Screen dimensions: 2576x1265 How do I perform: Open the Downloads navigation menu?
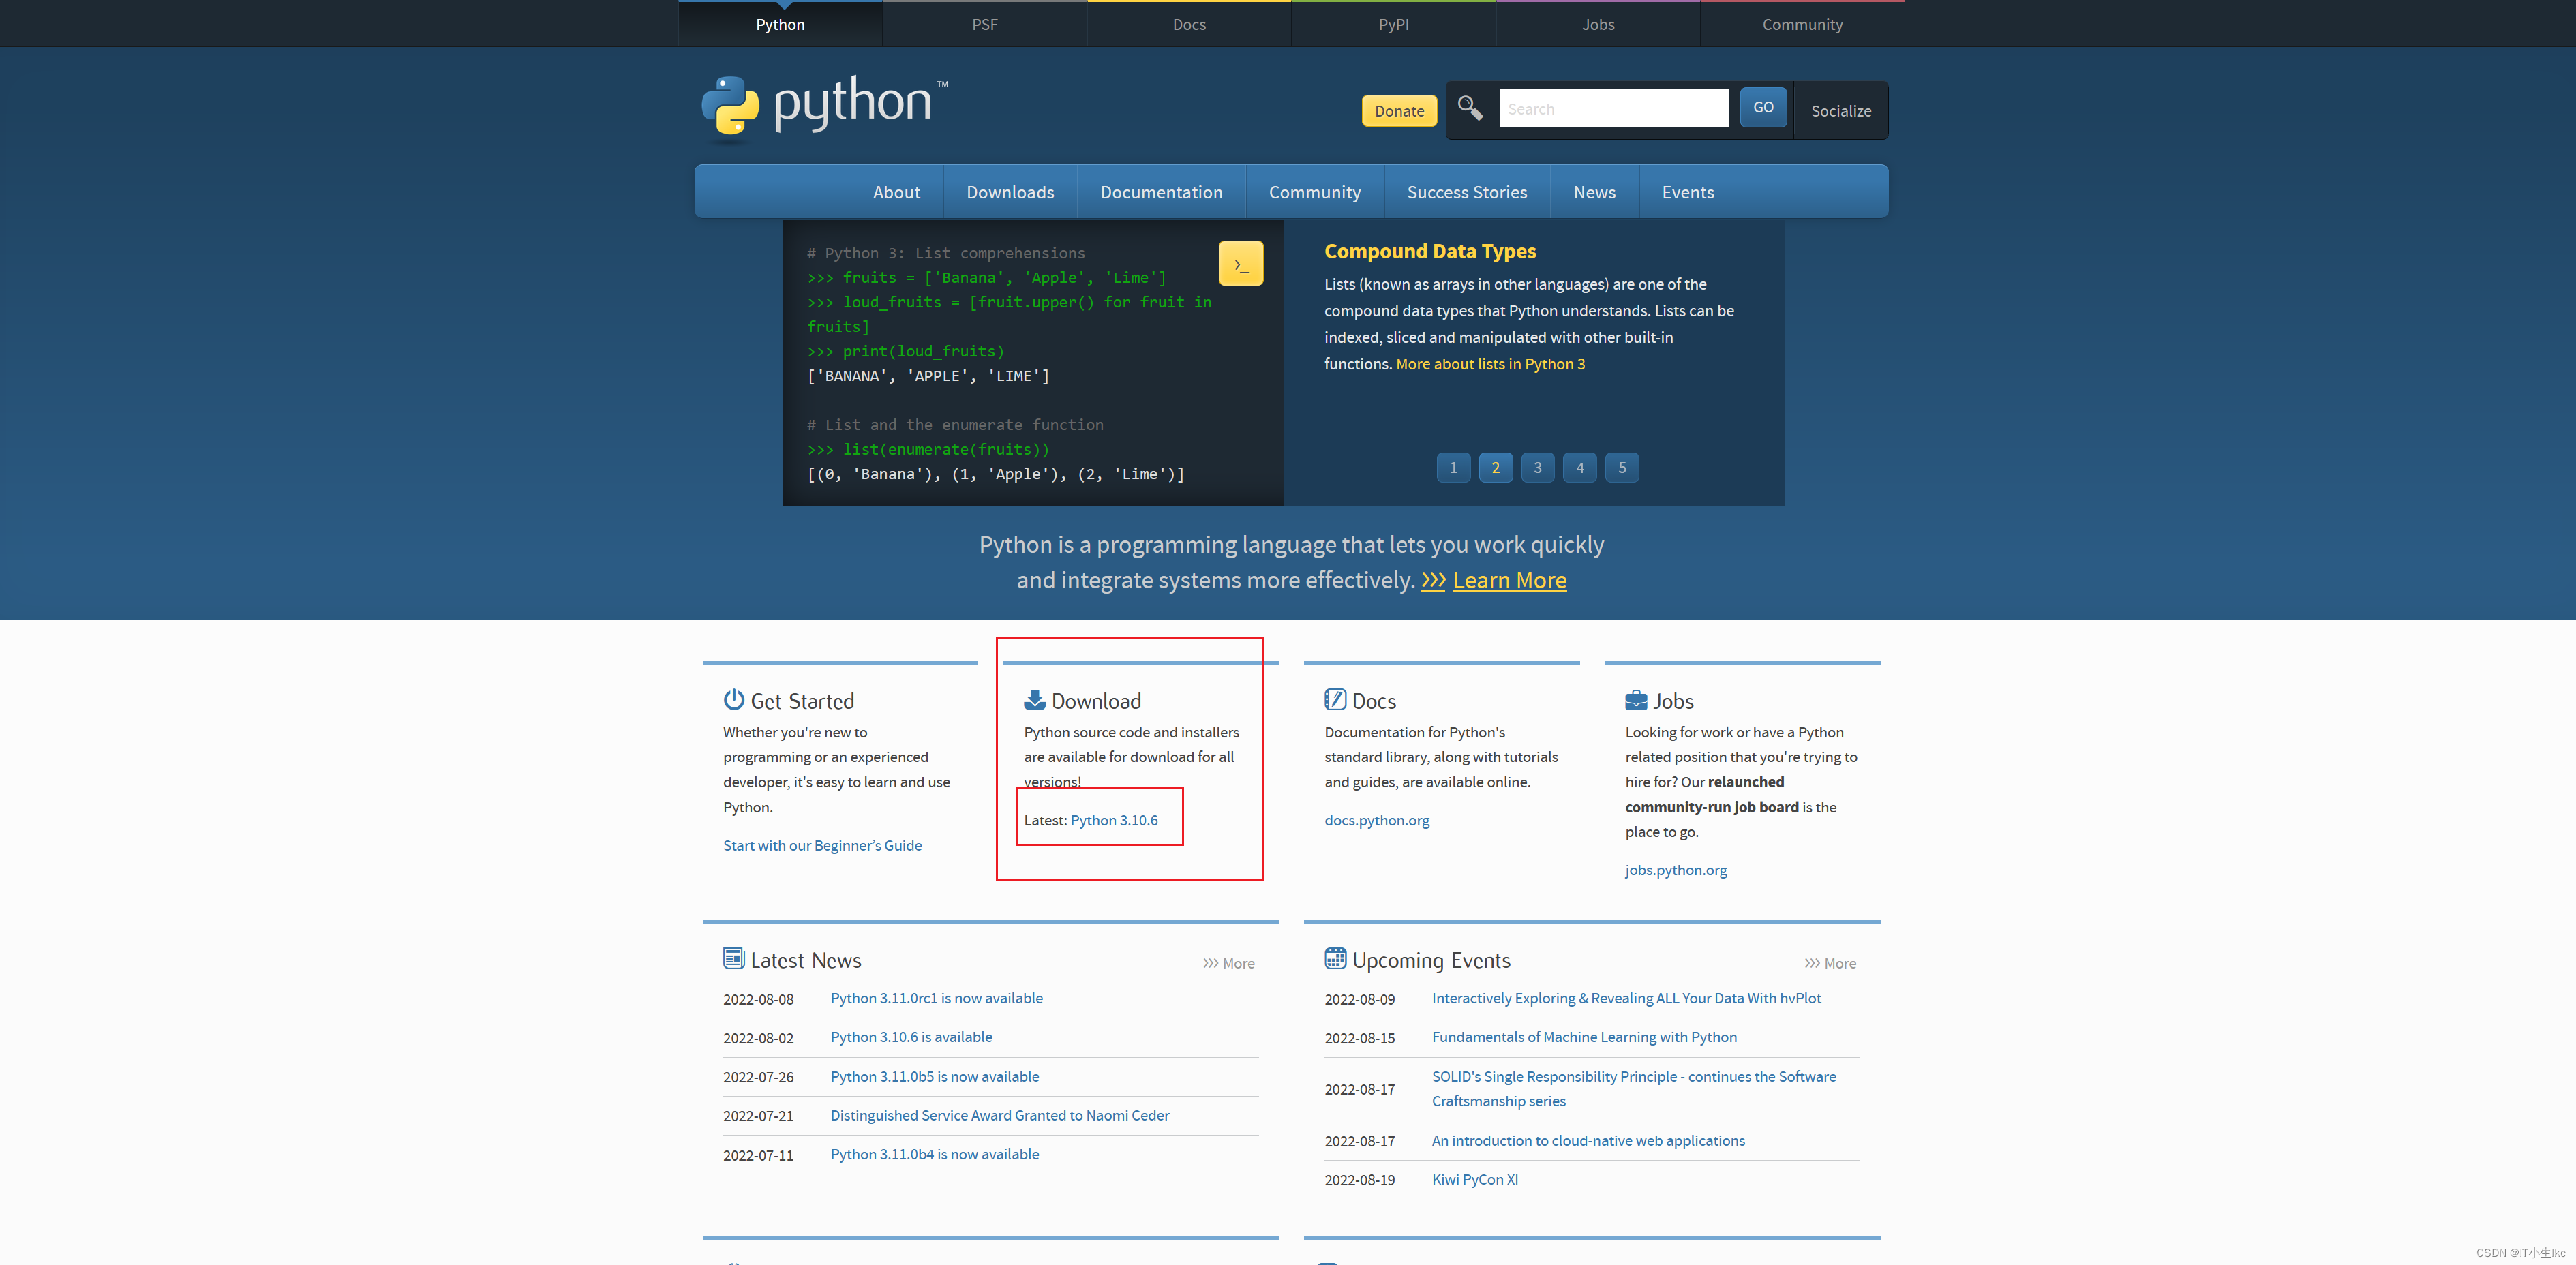click(x=1010, y=191)
